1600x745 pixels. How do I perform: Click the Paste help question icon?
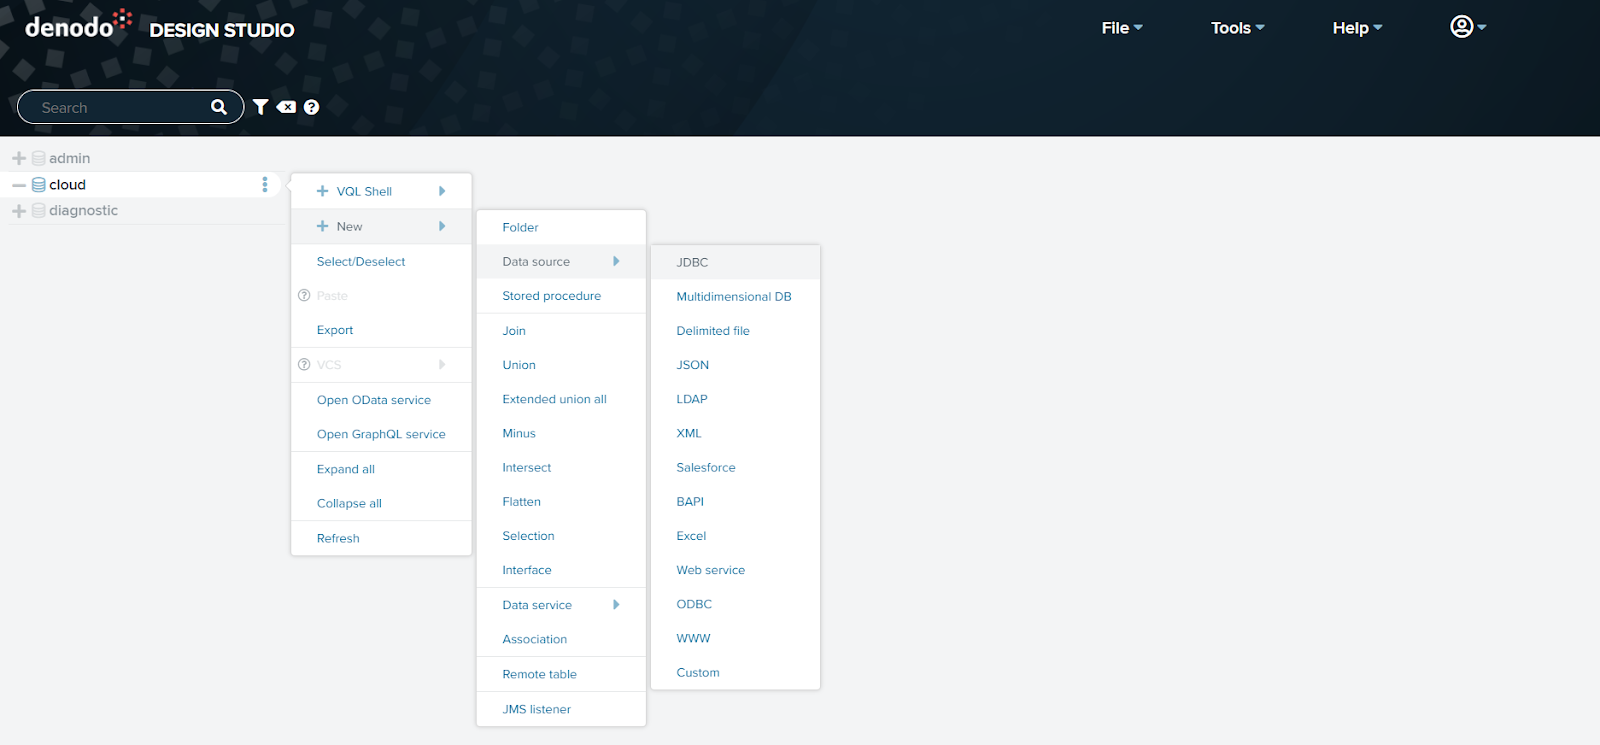point(304,296)
